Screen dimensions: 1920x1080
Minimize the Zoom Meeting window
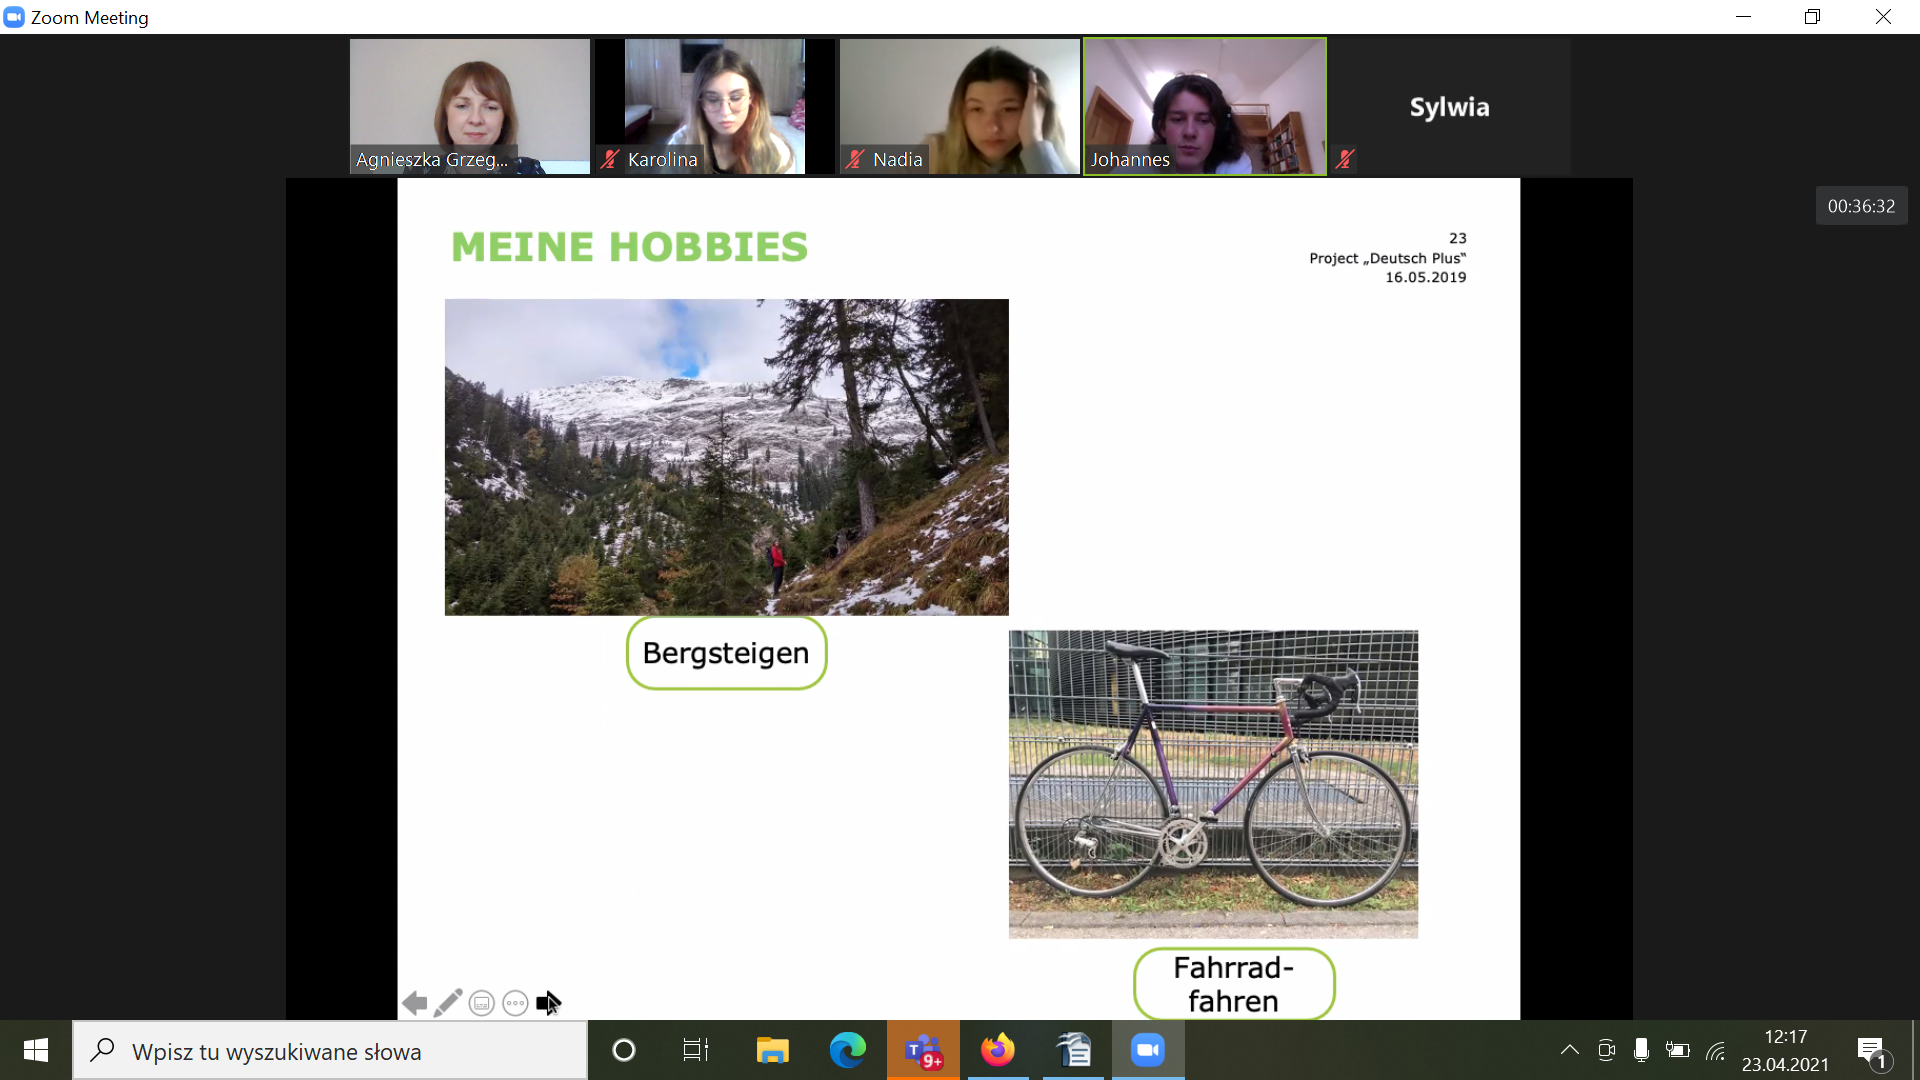[x=1743, y=17]
